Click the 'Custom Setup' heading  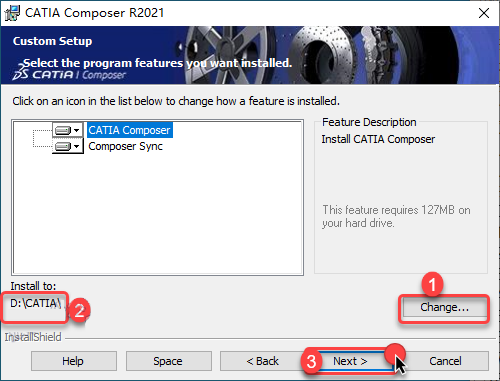52,41
